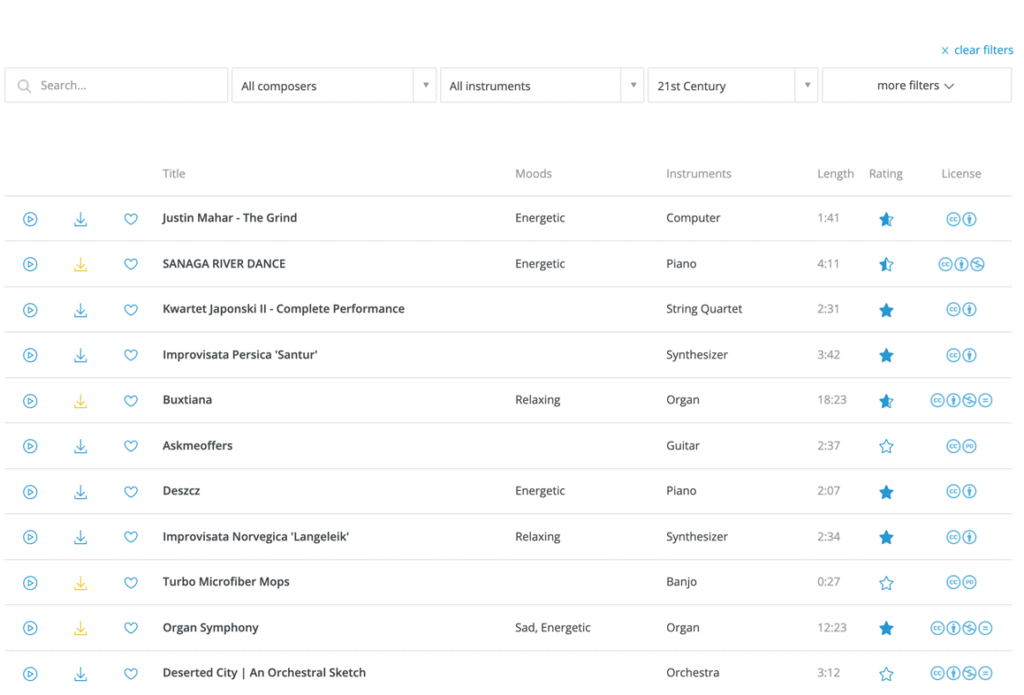Download Organ Symphony track
The height and width of the screenshot is (695, 1024).
point(81,628)
